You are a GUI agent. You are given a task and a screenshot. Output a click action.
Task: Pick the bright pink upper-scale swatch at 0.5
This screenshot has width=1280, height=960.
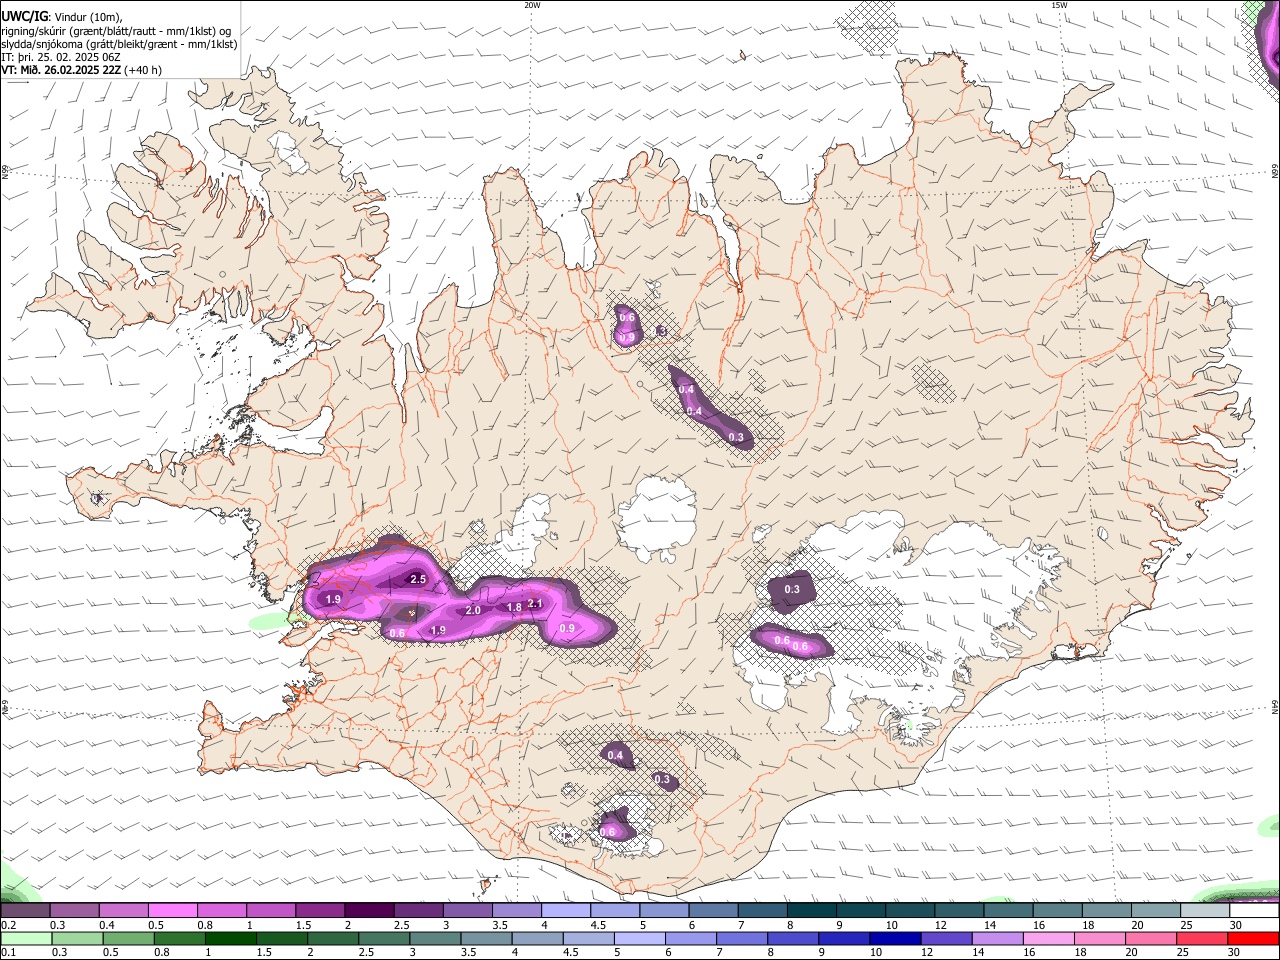172,910
